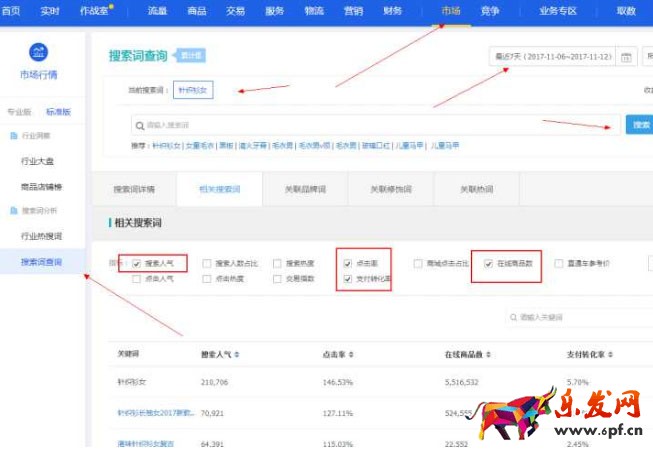
Task: Open the 最近7天 date range dropdown
Action: coord(551,57)
